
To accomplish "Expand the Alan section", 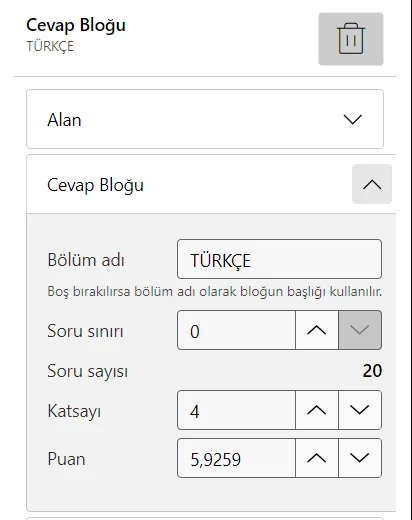I will [x=205, y=119].
